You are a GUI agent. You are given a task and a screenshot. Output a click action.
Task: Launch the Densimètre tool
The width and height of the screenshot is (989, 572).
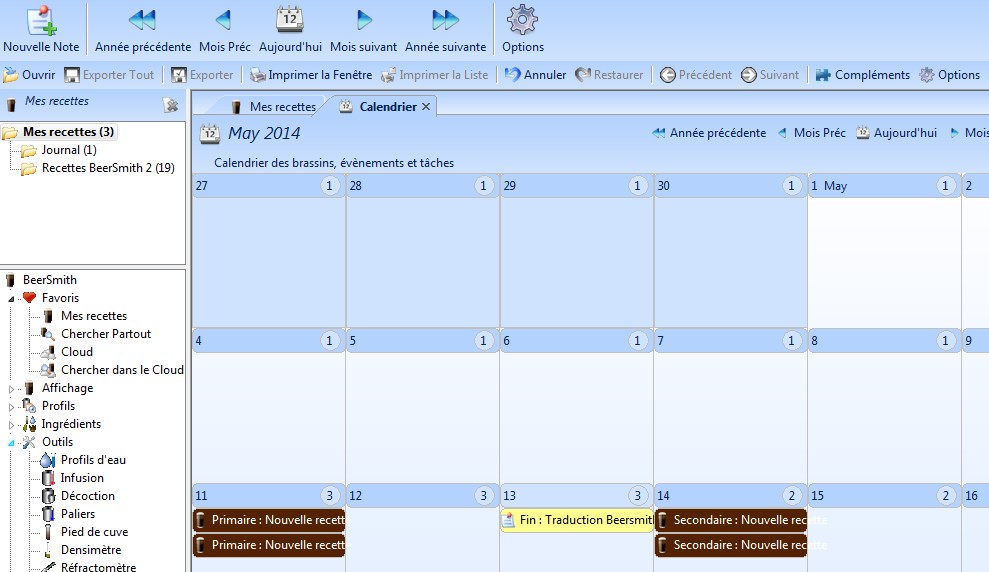click(x=90, y=550)
